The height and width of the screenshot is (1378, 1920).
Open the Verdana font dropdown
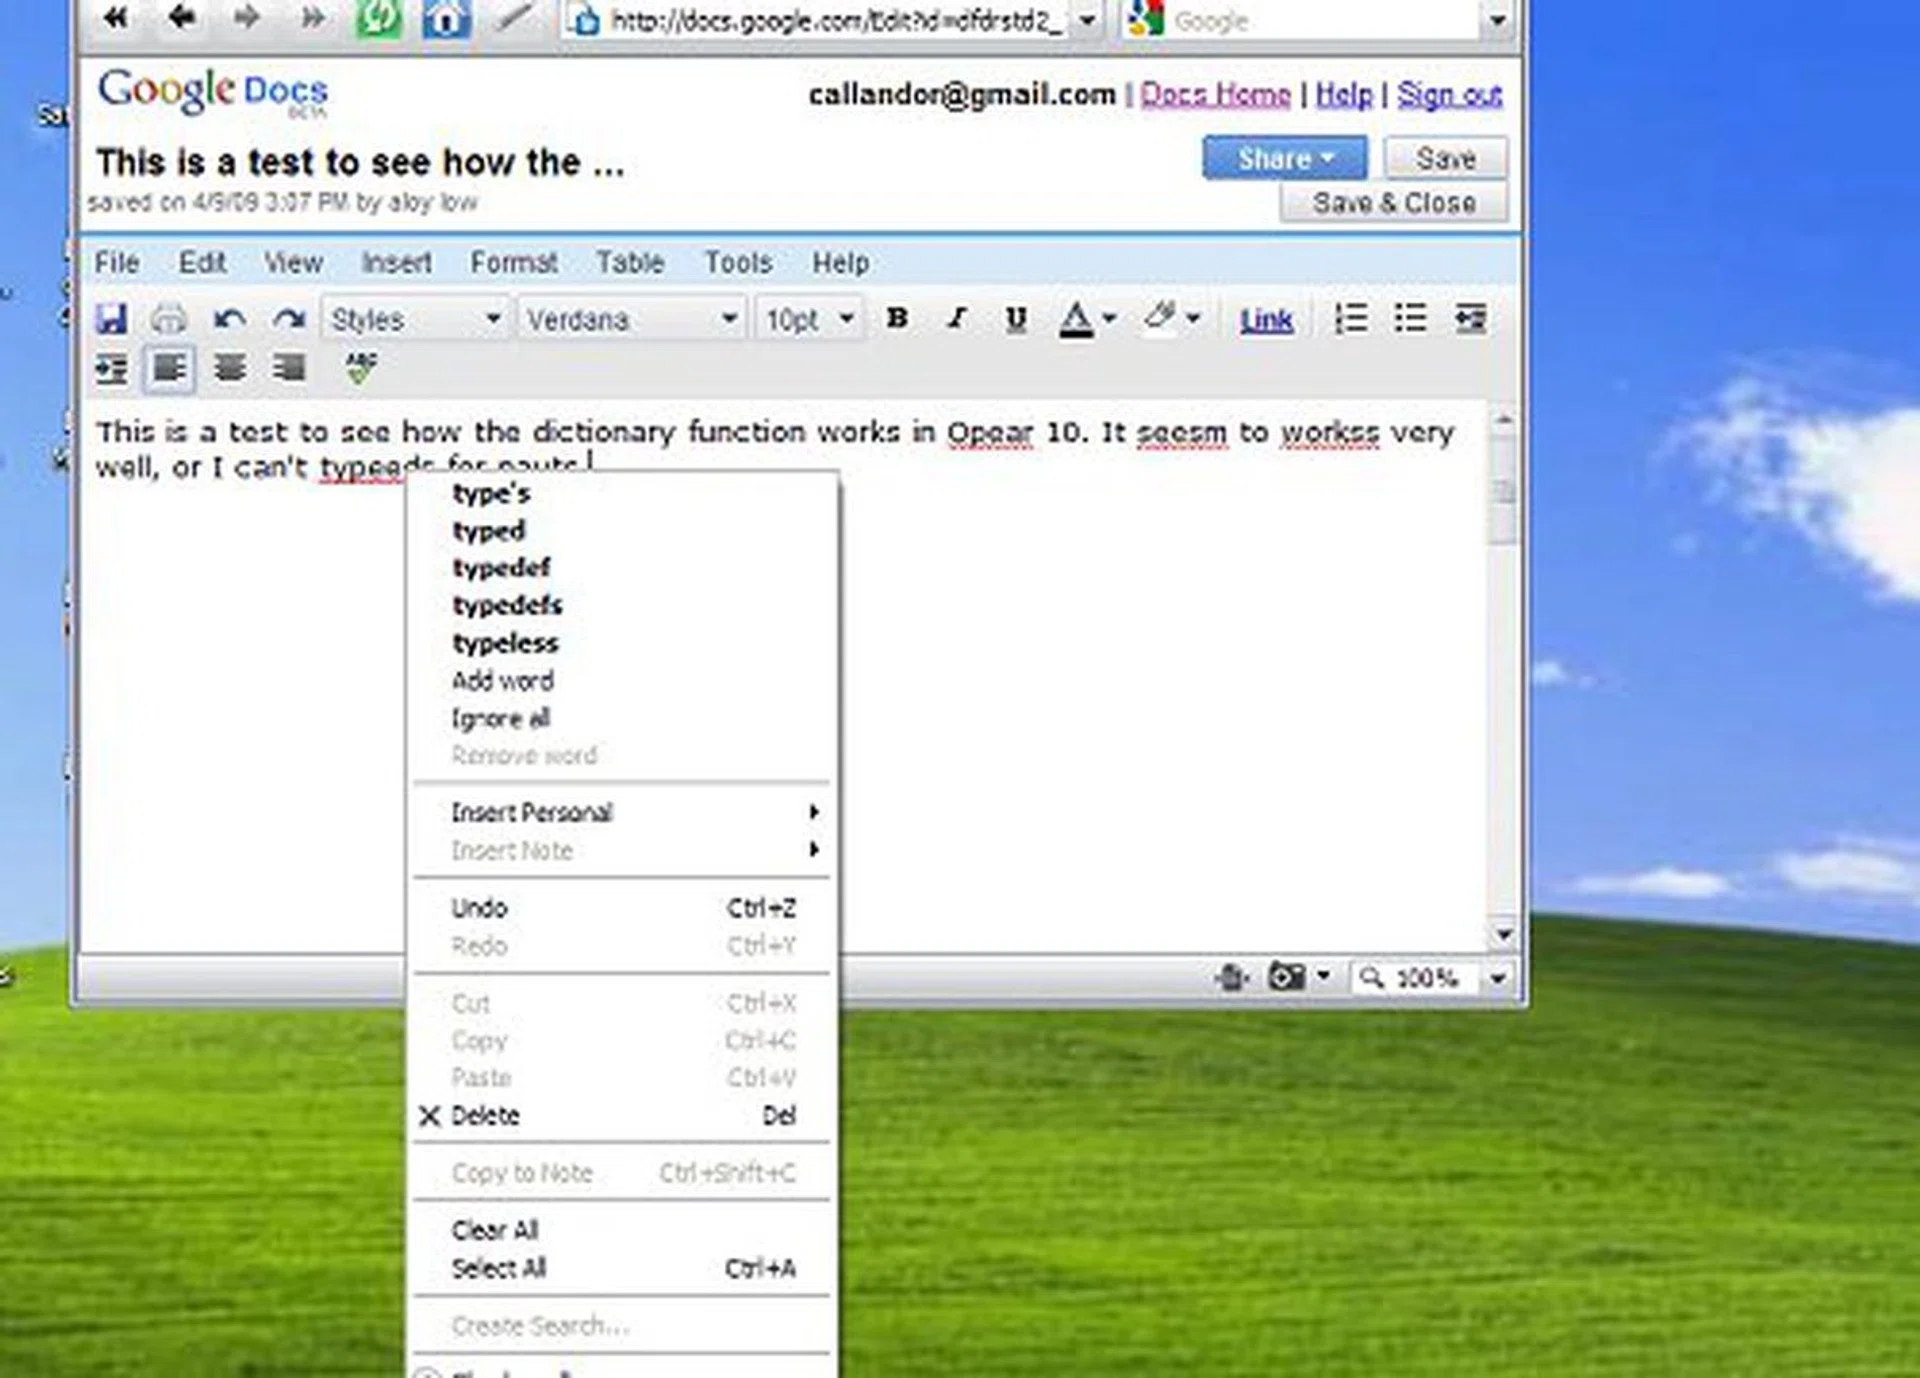point(631,319)
